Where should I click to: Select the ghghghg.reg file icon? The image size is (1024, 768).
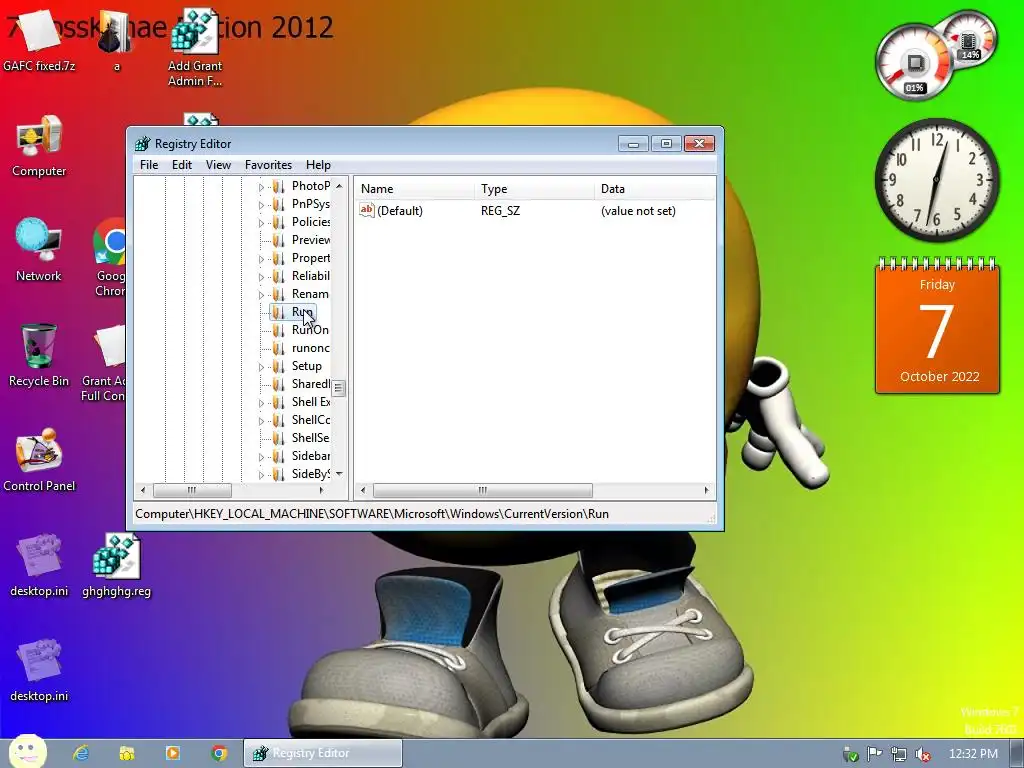[x=116, y=565]
